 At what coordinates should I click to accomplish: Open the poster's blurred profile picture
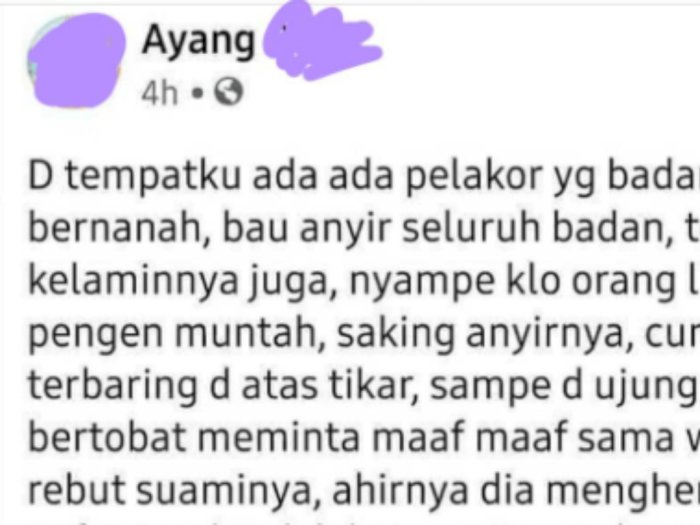(76, 60)
